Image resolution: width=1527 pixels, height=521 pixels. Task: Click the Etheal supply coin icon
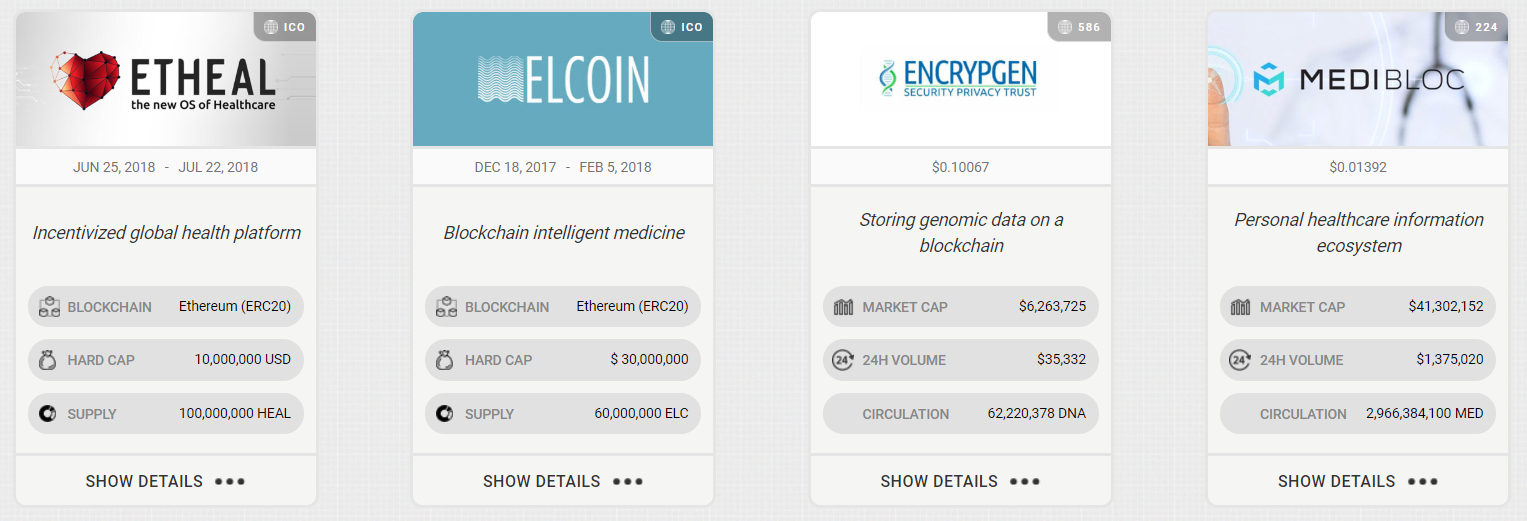(48, 414)
